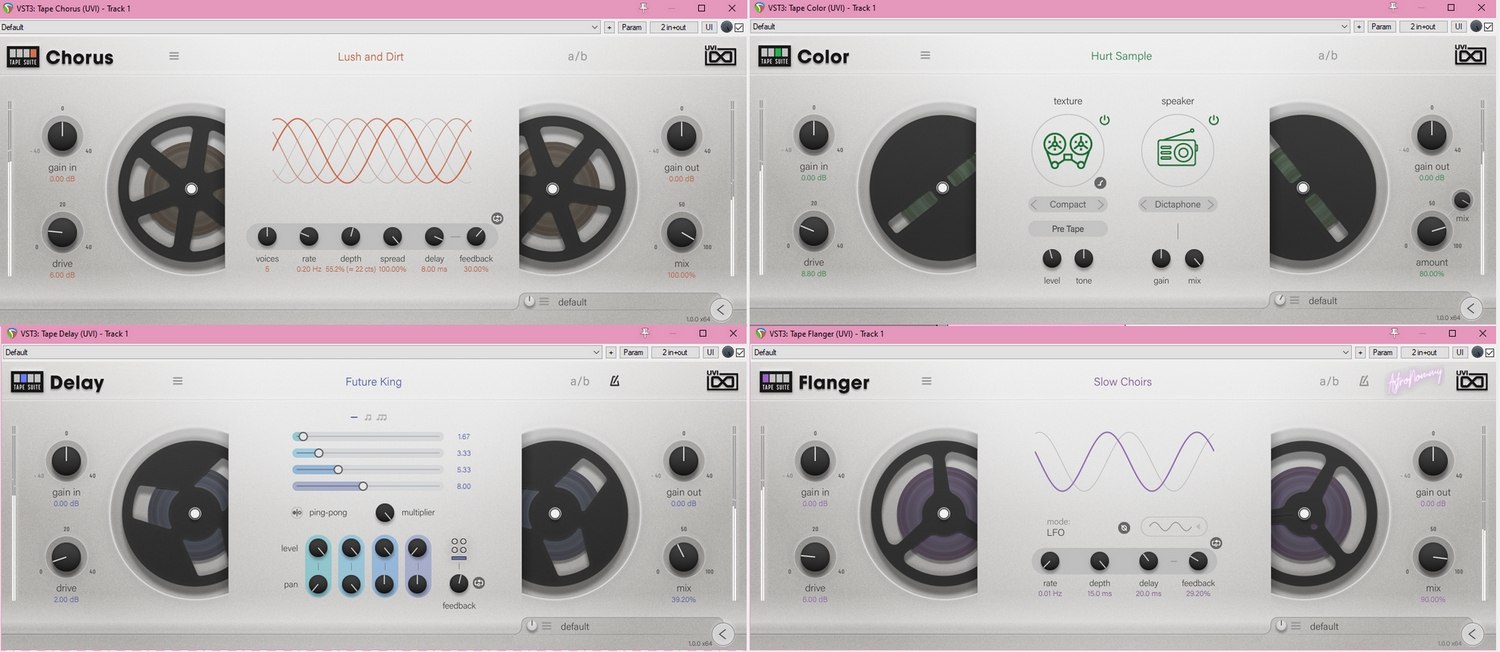Toggle the Chorus plugin bypass checkbox
The width and height of the screenshot is (1500, 652).
click(739, 27)
